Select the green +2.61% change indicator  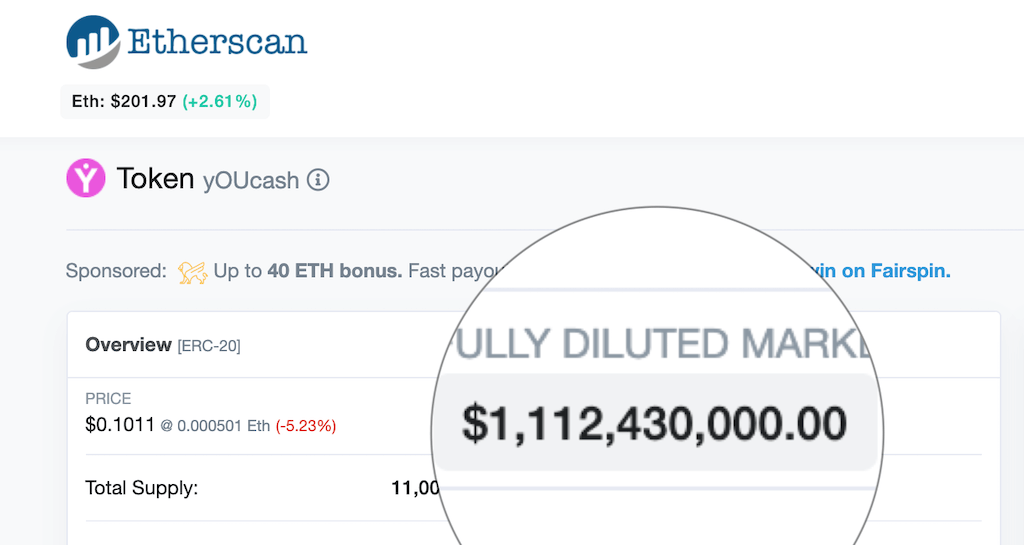(219, 102)
